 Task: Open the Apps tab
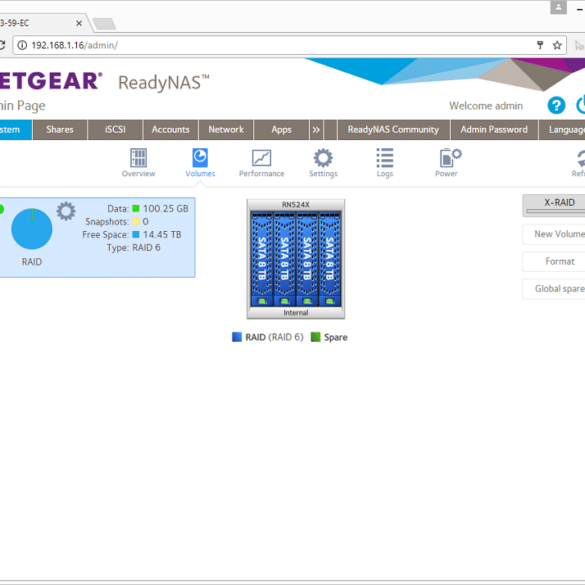(281, 129)
